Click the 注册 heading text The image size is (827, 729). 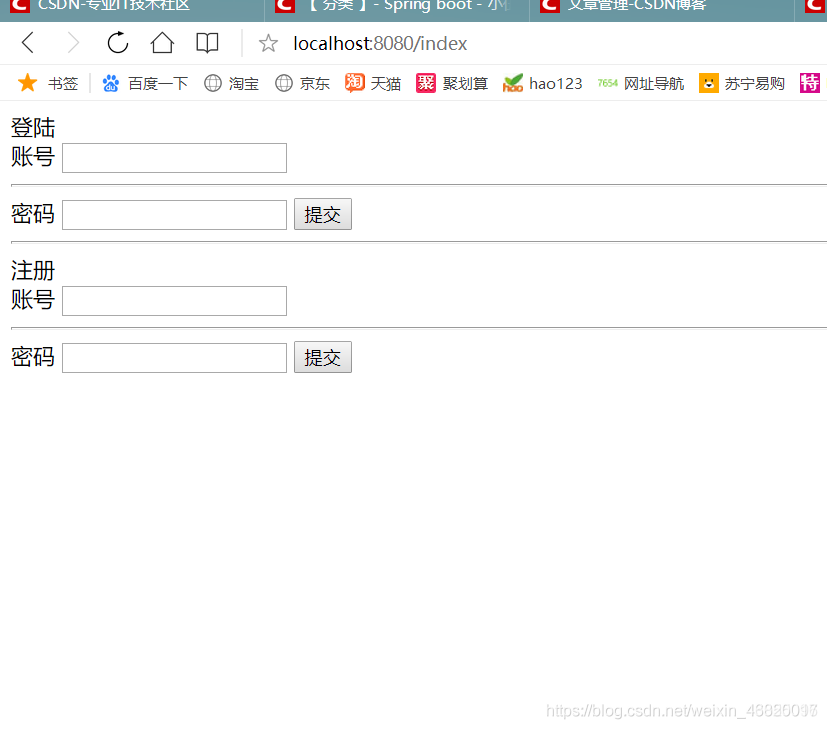33,271
